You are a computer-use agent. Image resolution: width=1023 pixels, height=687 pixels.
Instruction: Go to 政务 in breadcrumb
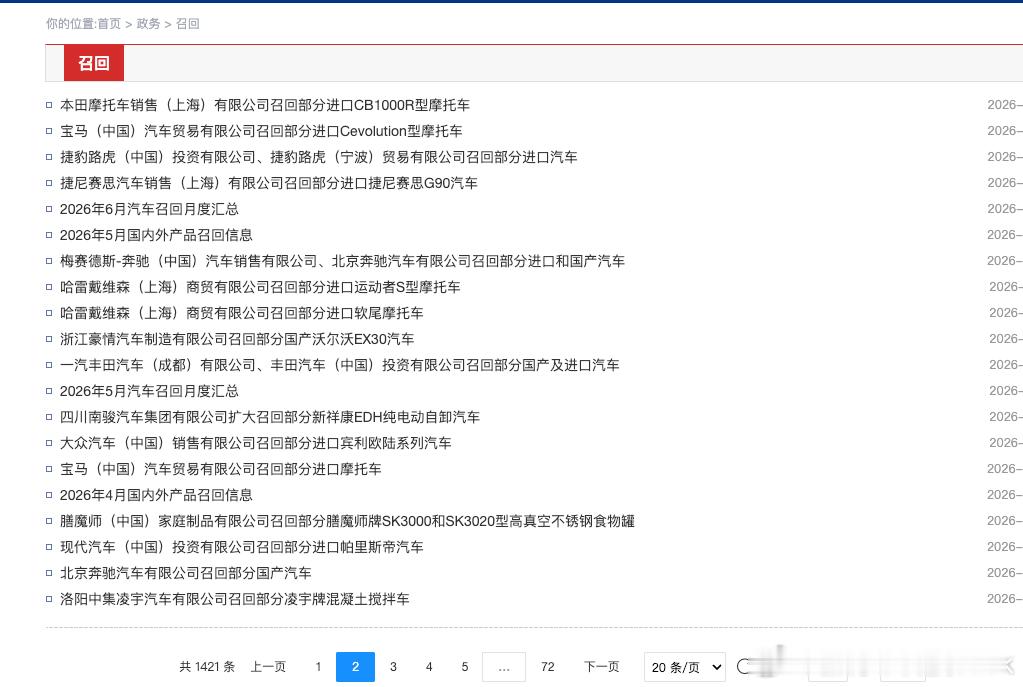pos(148,23)
